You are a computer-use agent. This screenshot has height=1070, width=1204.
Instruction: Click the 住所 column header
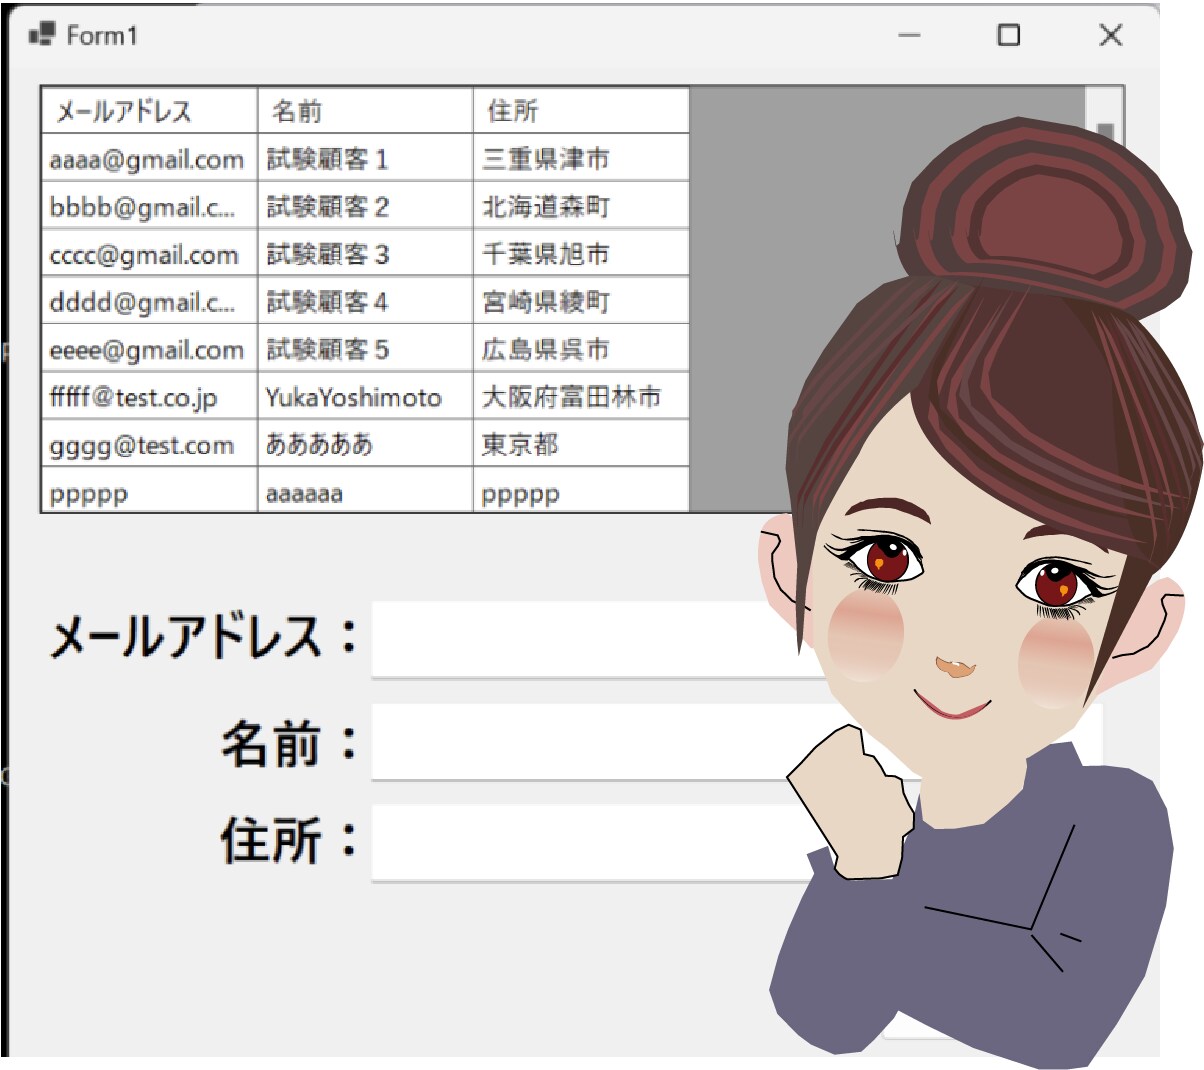(581, 110)
